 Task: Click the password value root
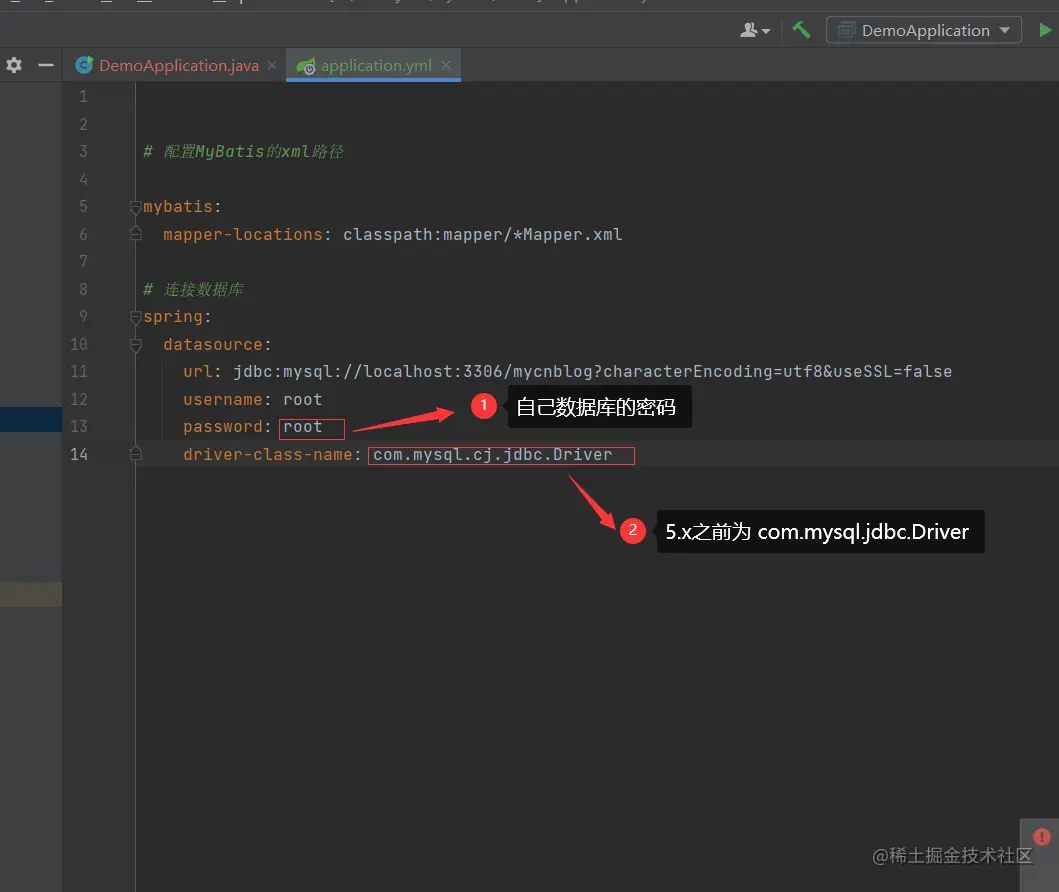(x=303, y=427)
